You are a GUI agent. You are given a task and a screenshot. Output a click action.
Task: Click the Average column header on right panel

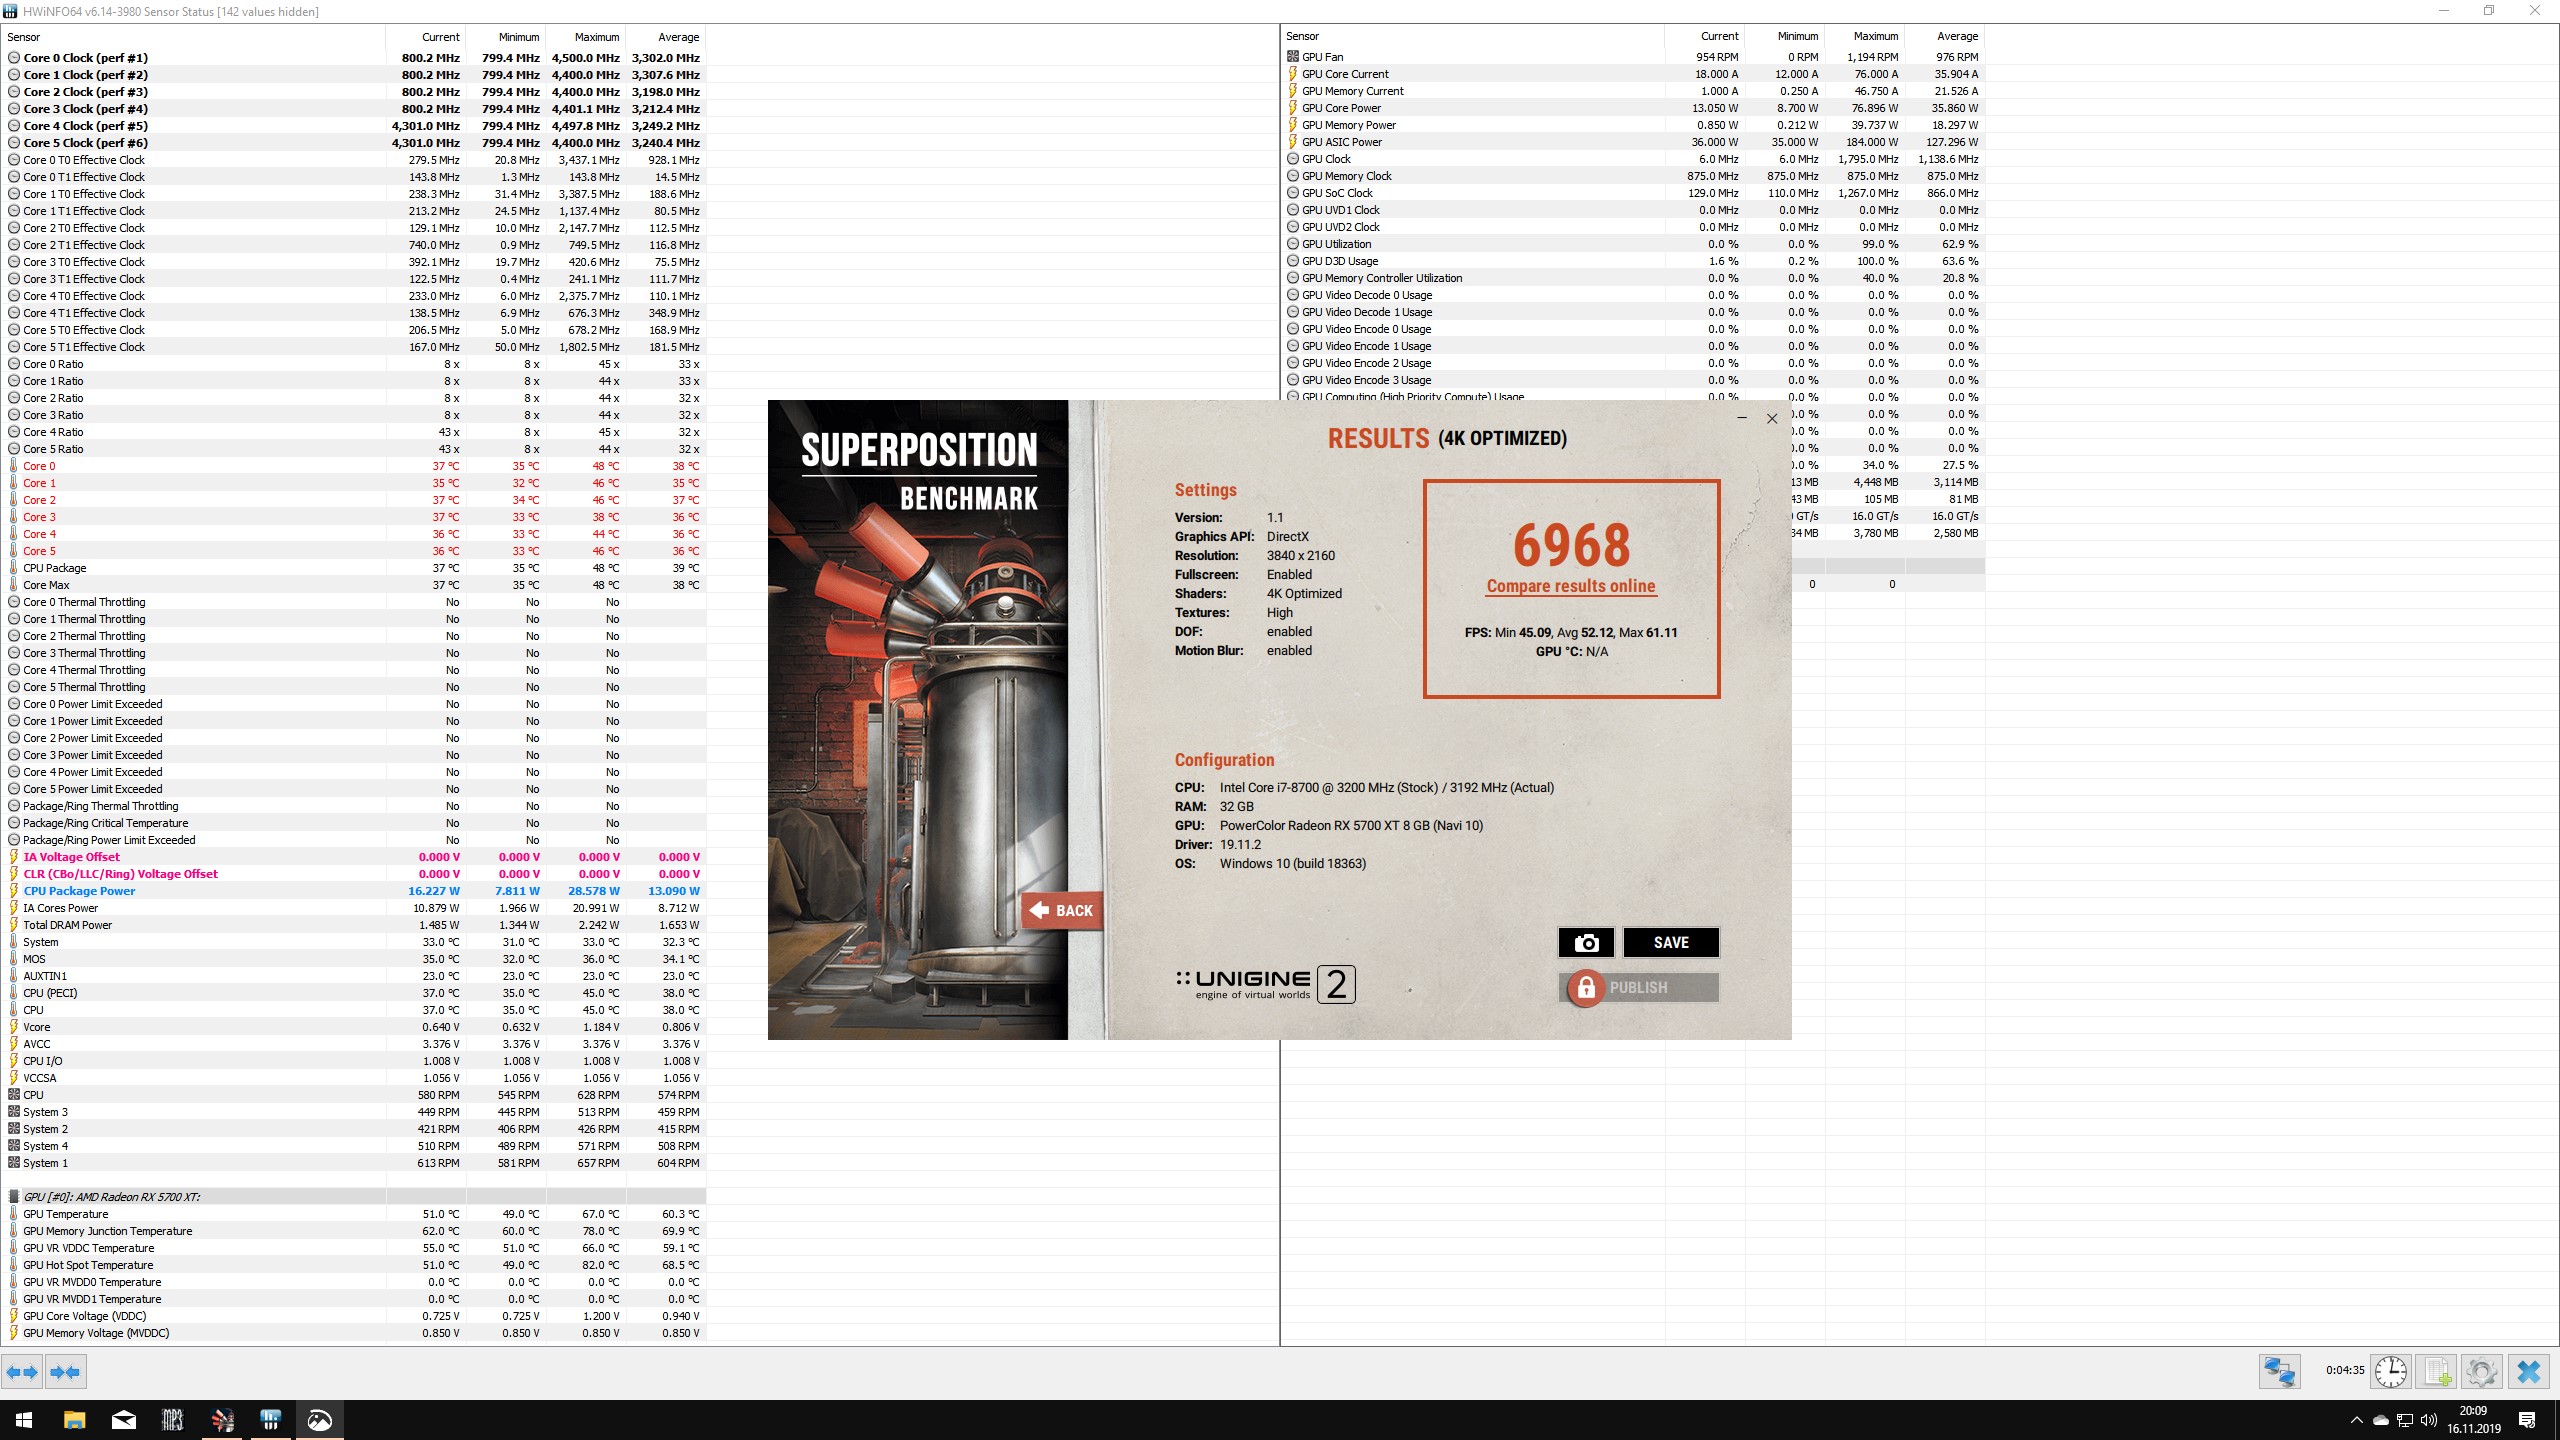(x=1957, y=36)
